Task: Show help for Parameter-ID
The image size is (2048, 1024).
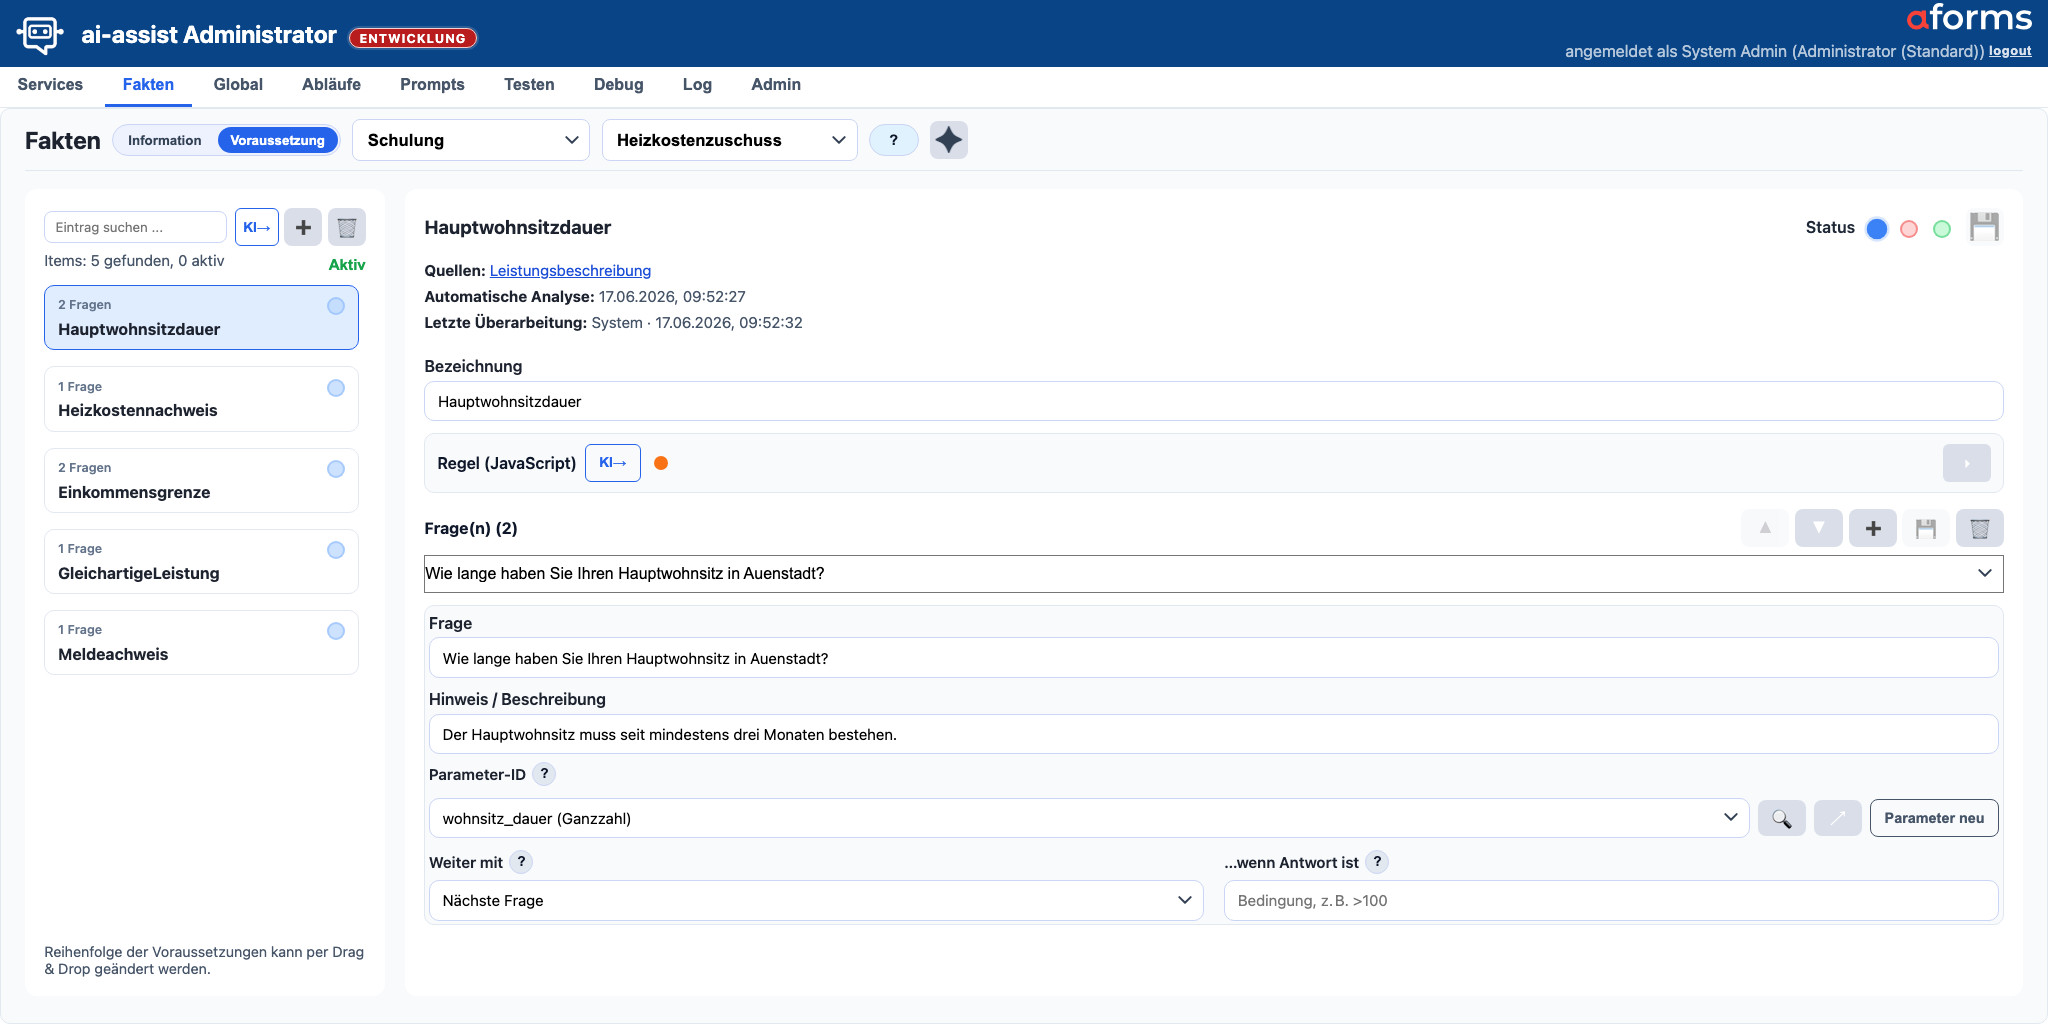Action: coord(544,774)
